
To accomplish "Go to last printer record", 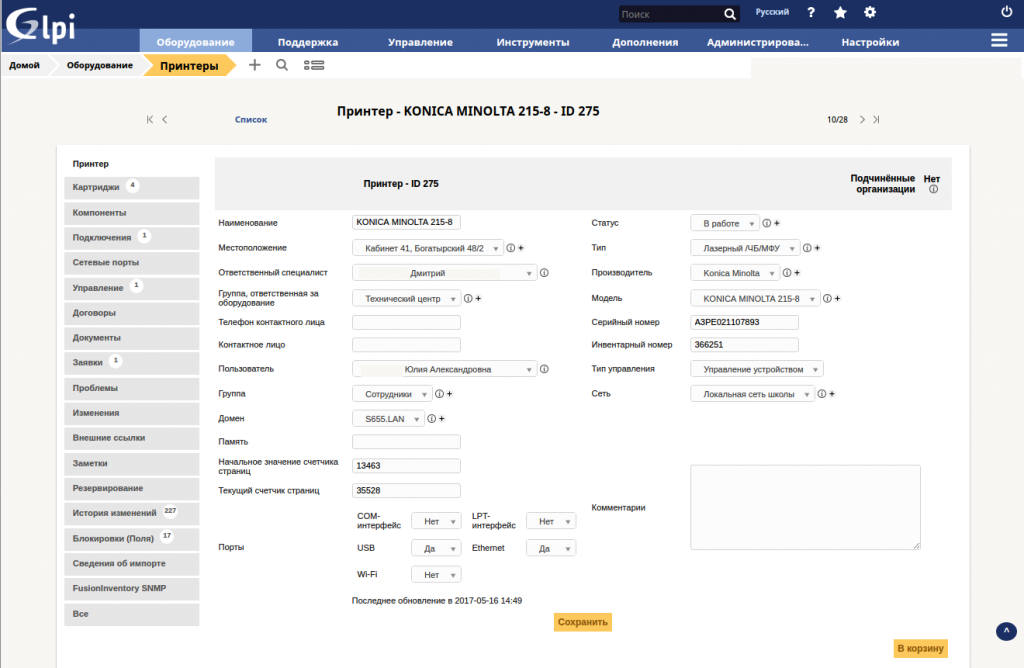I will 876,119.
